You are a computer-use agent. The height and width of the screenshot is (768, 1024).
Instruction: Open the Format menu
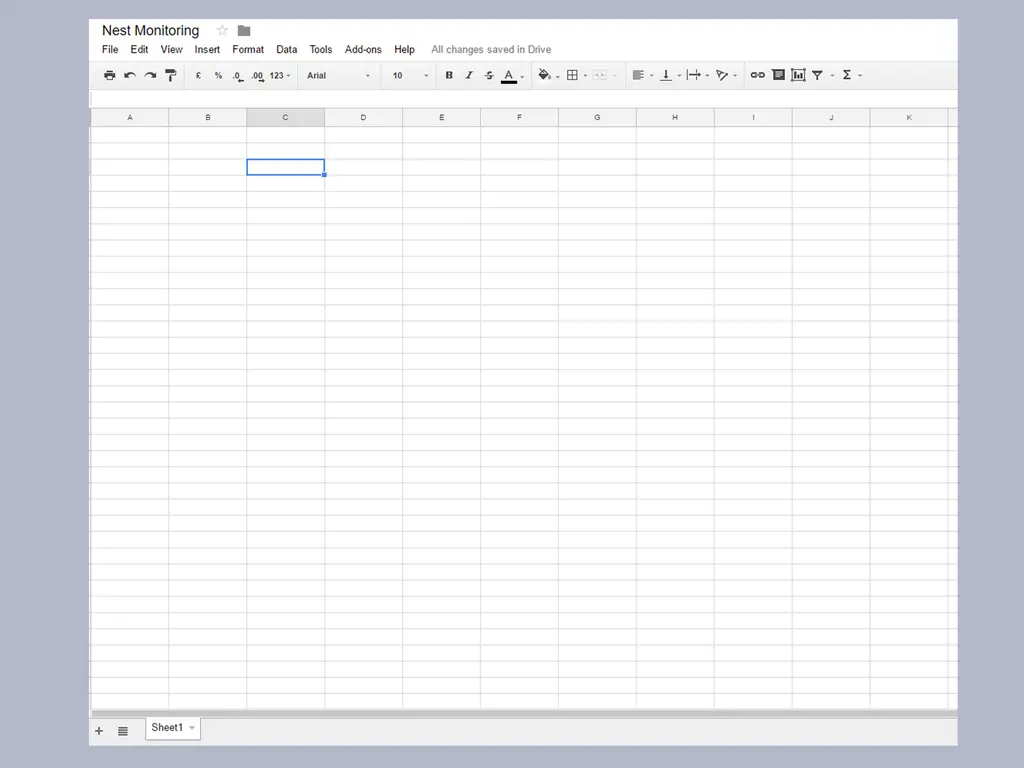coord(248,49)
